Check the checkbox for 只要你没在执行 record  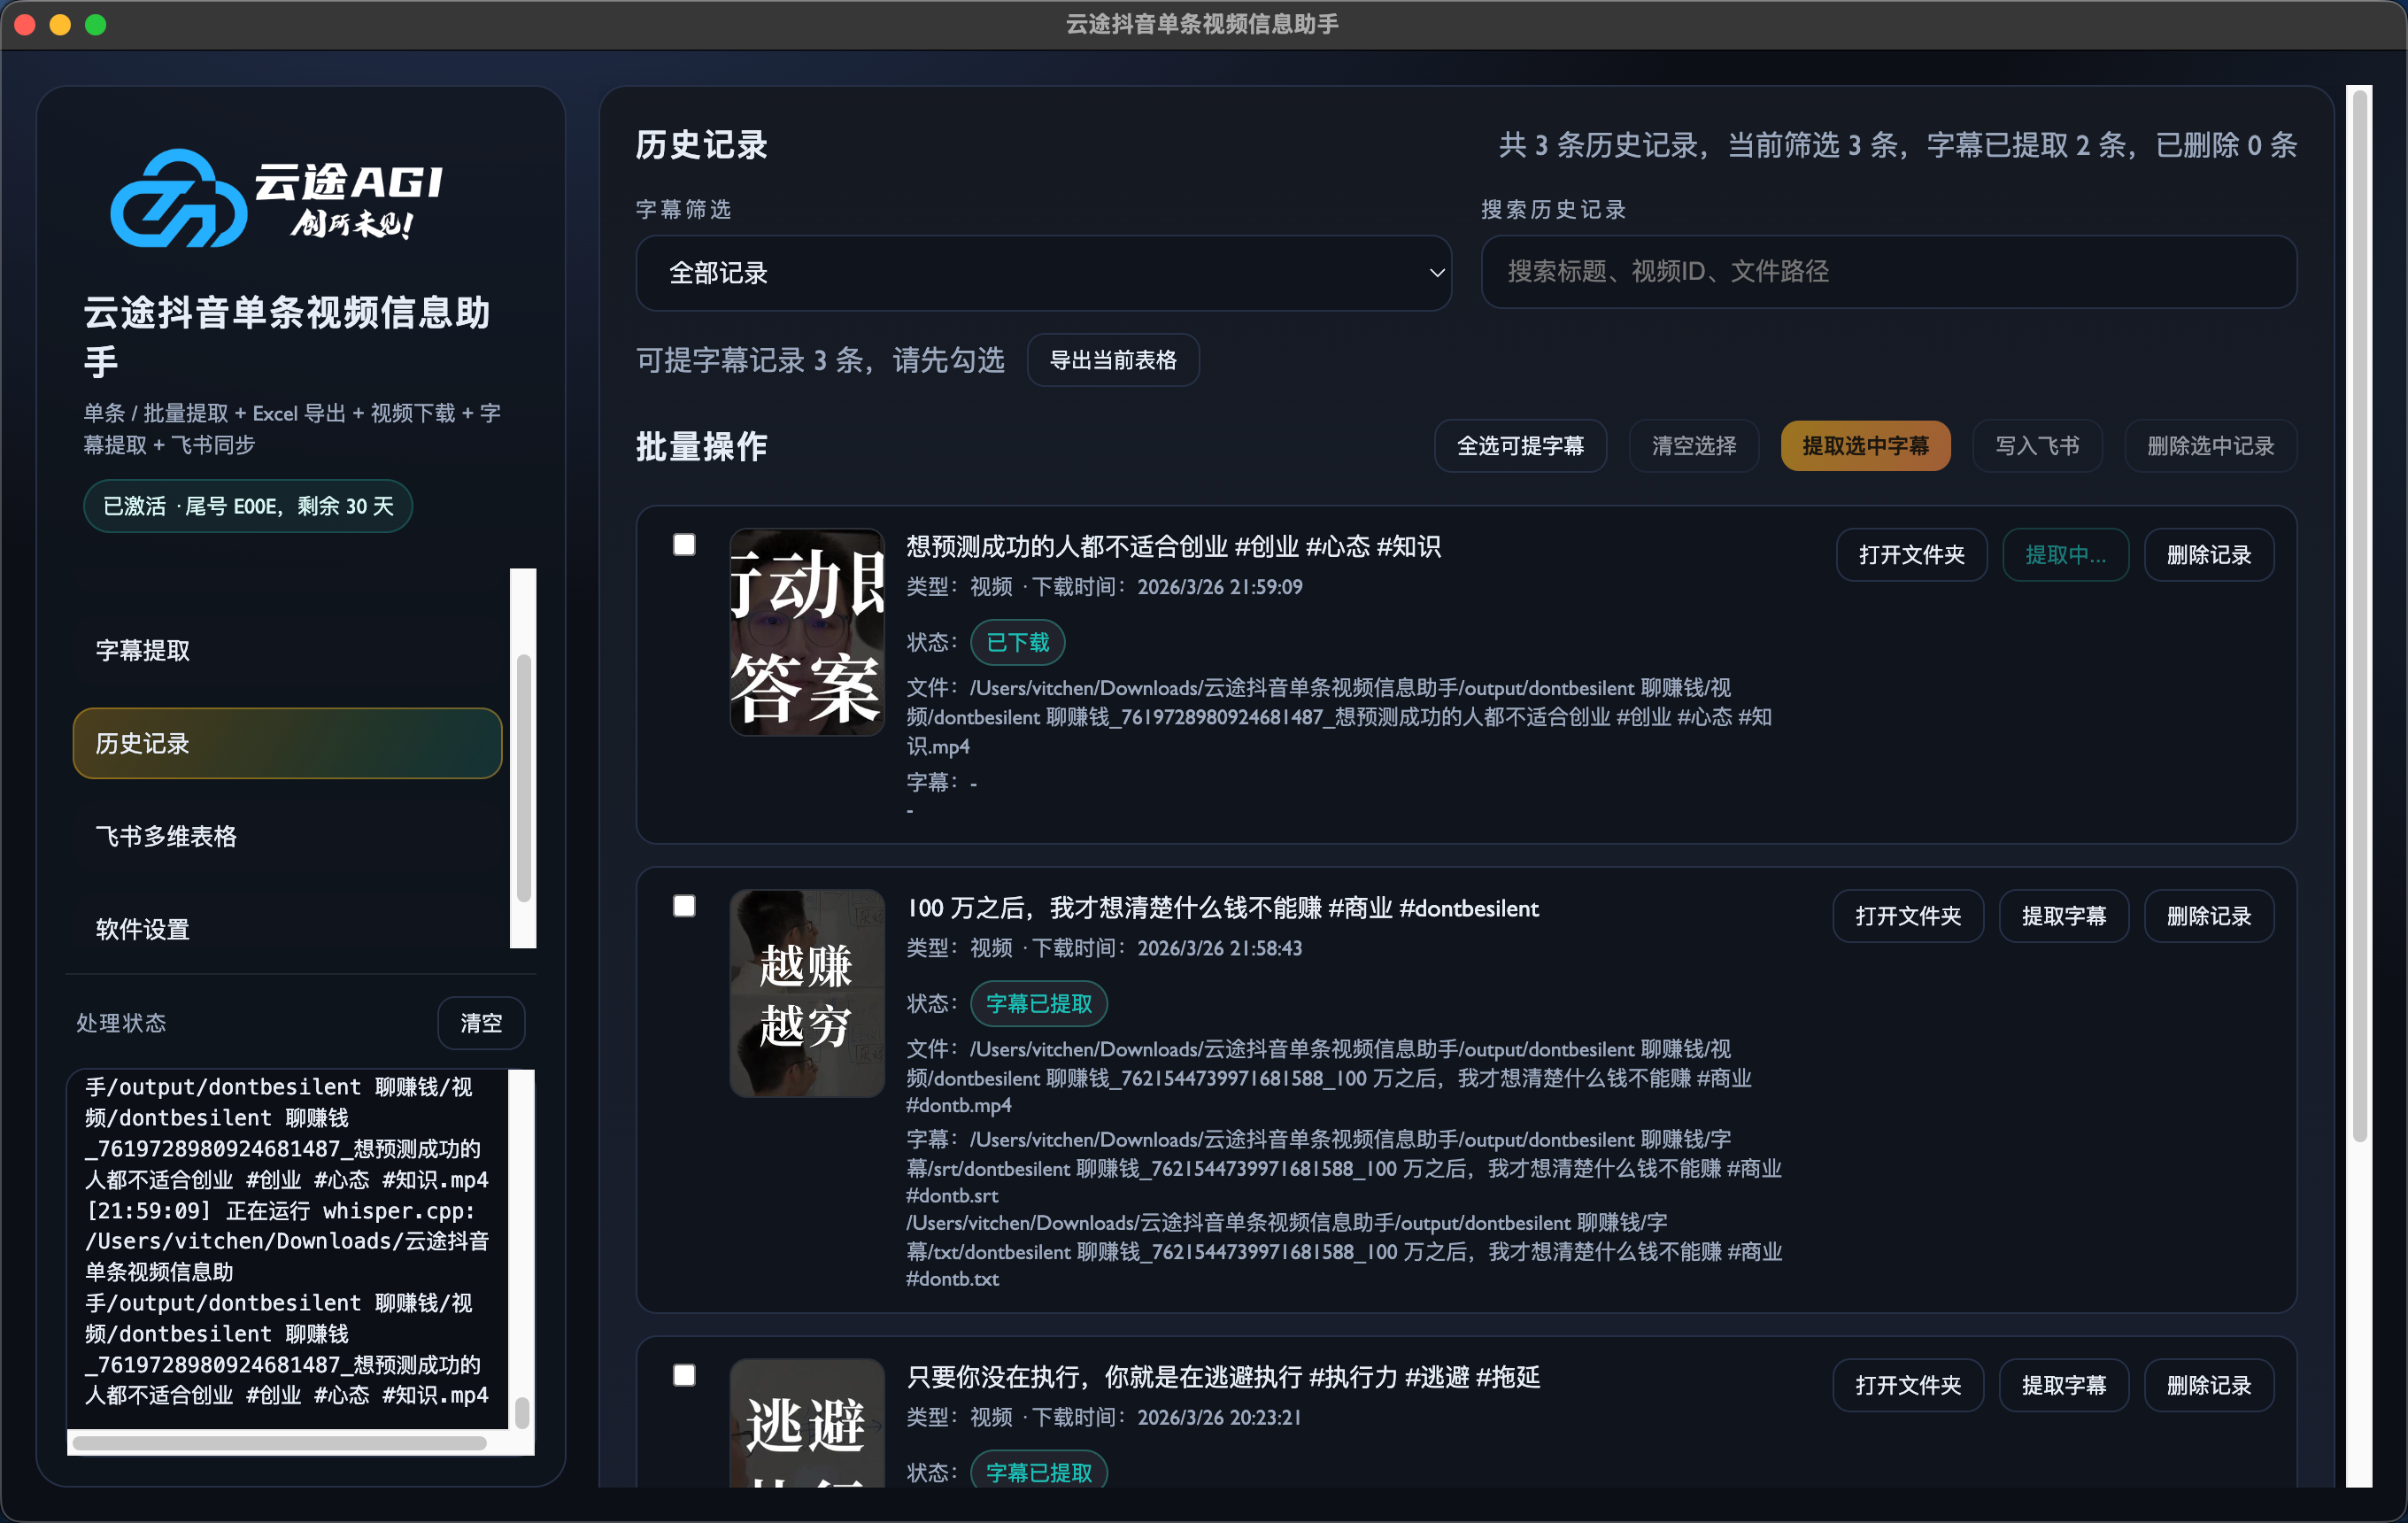pyautogui.click(x=684, y=1376)
